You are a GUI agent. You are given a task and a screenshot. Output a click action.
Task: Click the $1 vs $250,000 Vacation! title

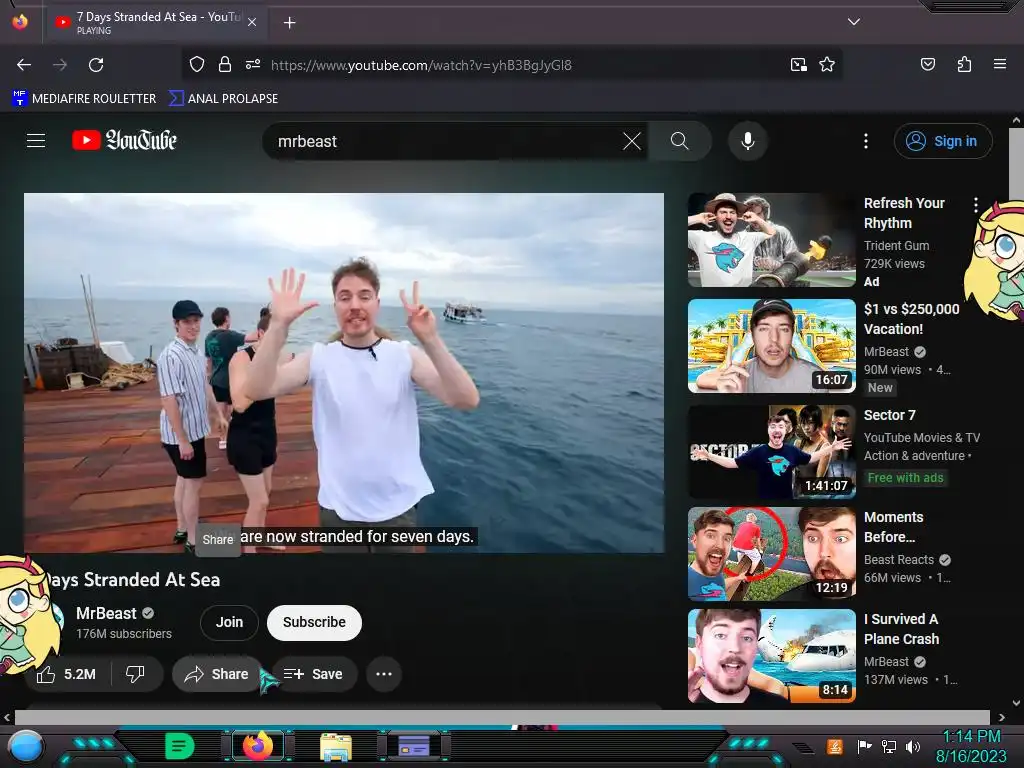pos(912,319)
